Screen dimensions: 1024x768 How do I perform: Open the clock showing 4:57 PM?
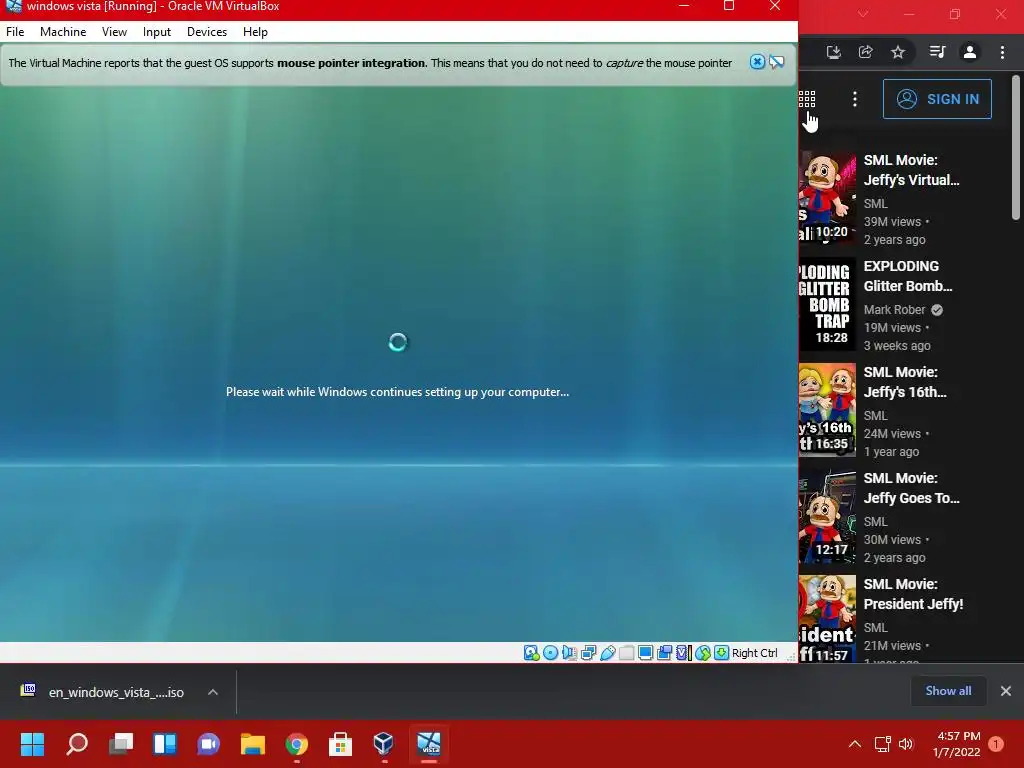pos(957,744)
